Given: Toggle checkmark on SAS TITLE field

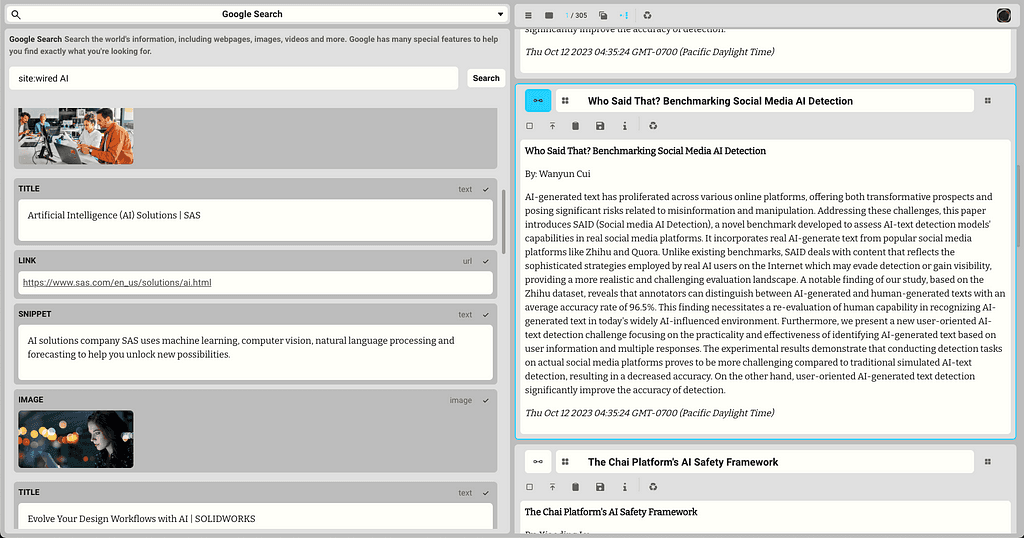Looking at the screenshot, I should click(486, 189).
